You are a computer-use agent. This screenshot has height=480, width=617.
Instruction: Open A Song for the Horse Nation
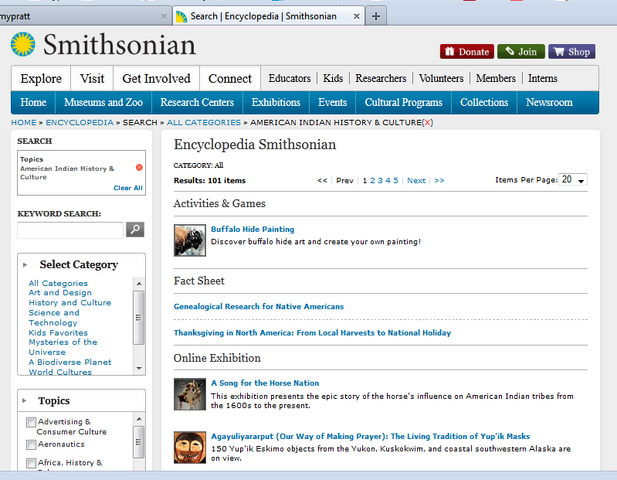click(265, 383)
